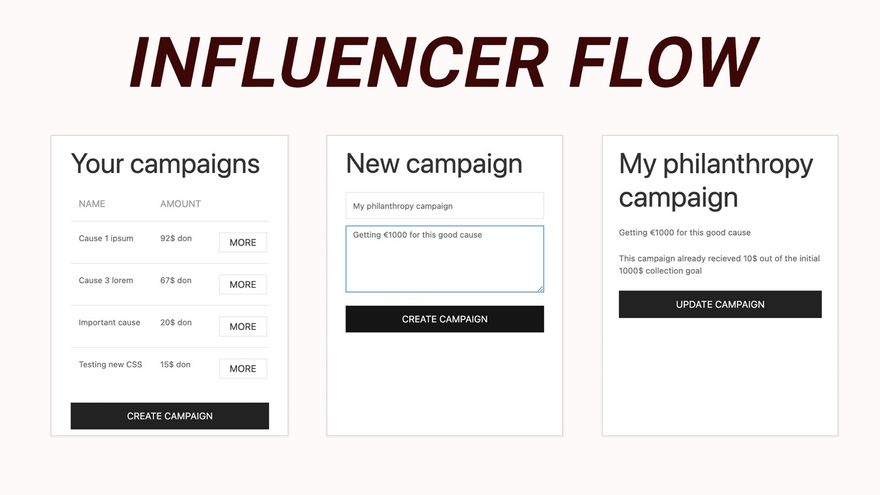The image size is (880, 495).
Task: Click the AMOUNT column header
Action: [181, 204]
